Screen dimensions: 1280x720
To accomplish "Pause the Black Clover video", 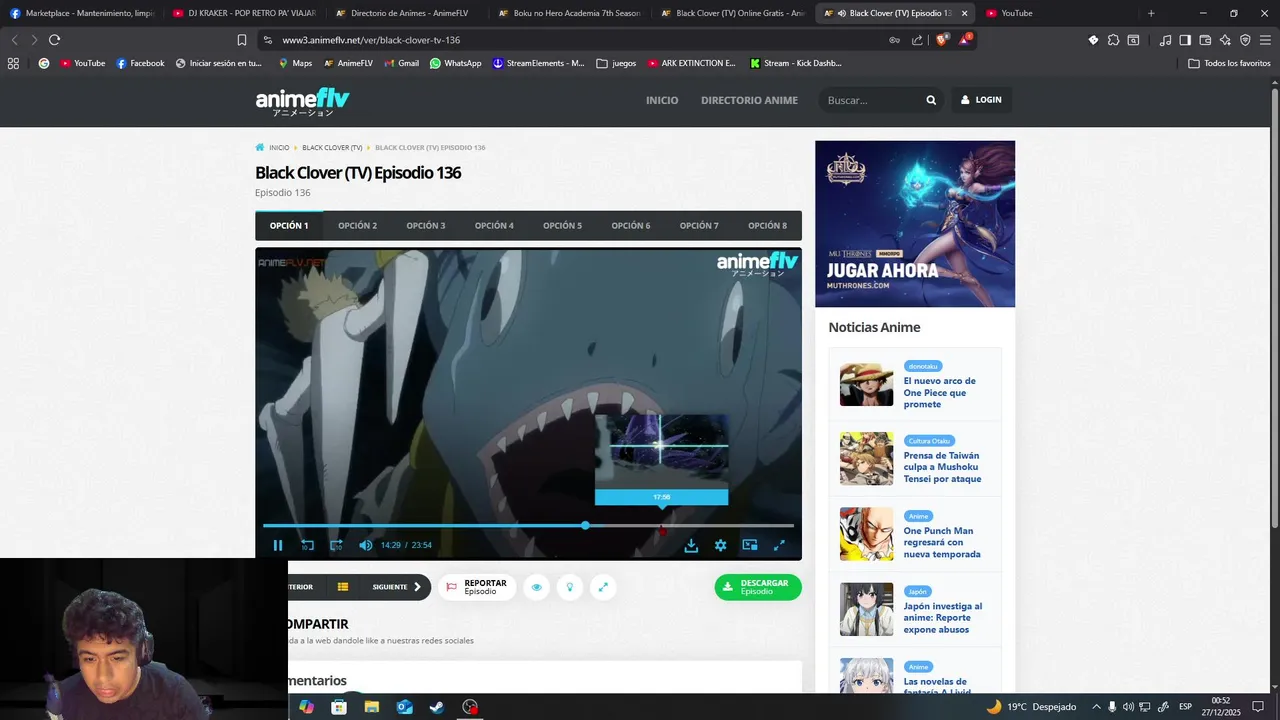I will (x=278, y=545).
